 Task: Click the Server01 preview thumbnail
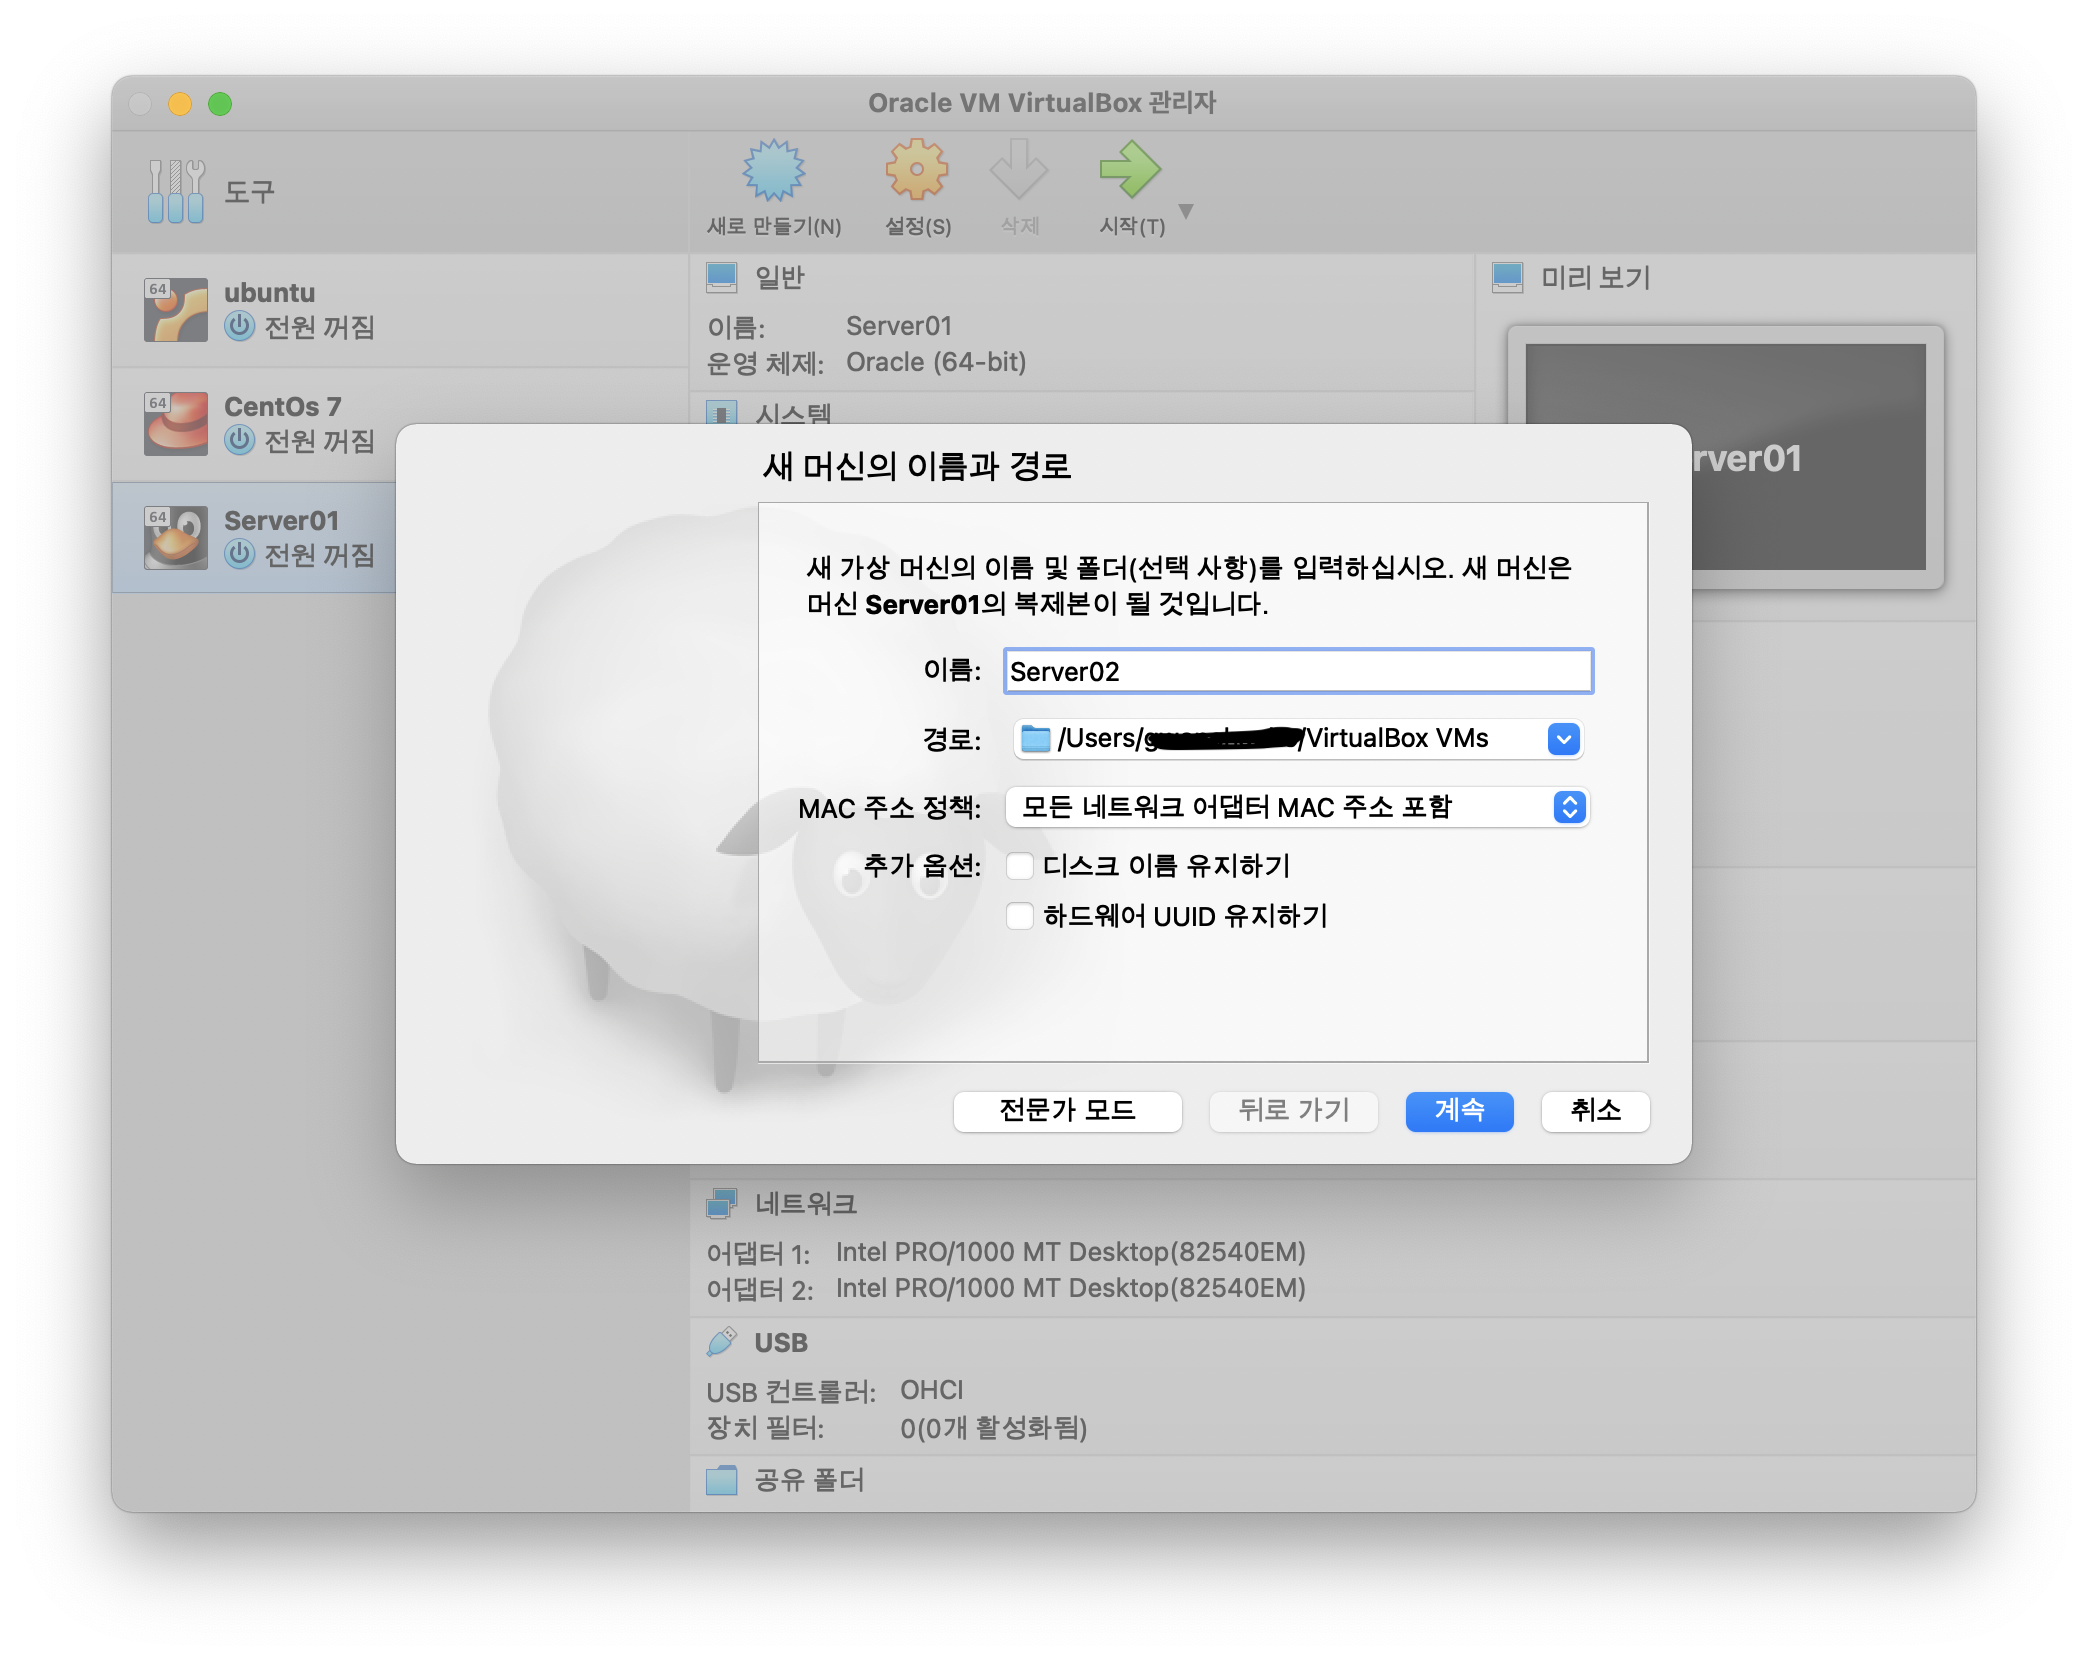pos(1810,458)
